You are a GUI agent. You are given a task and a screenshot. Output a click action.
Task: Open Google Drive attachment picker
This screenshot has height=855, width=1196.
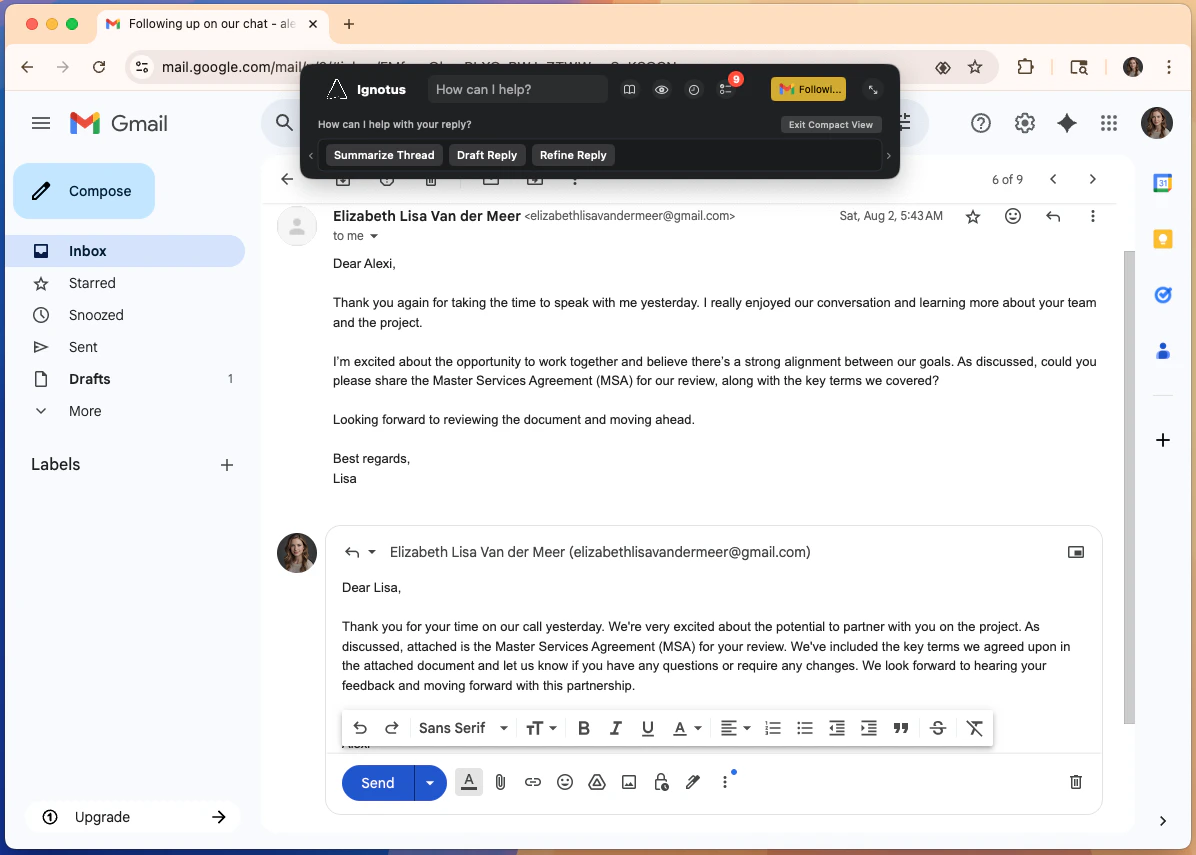coord(597,782)
